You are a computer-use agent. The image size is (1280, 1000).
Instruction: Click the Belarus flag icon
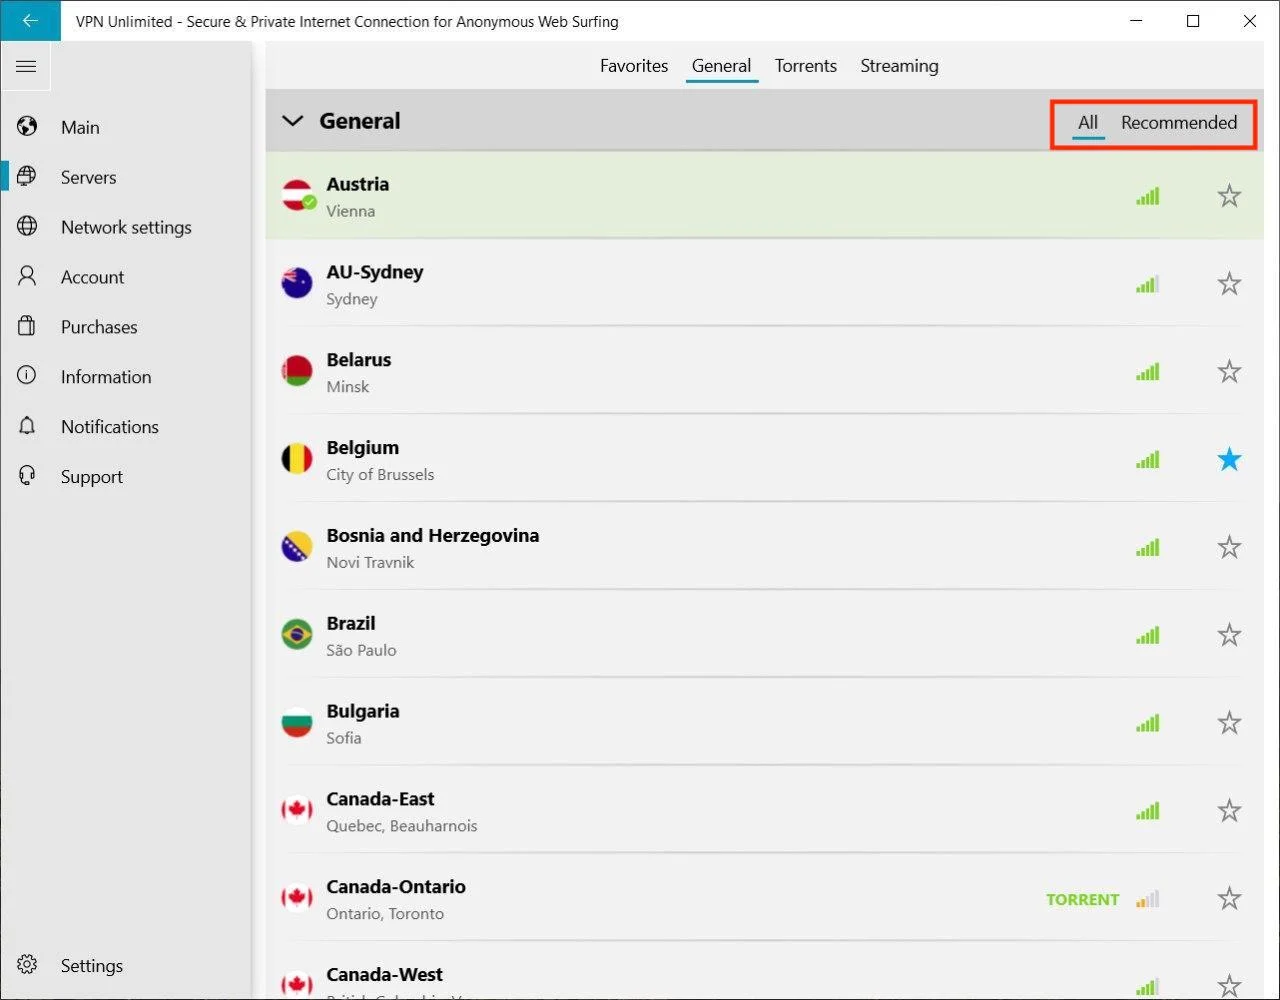point(297,372)
